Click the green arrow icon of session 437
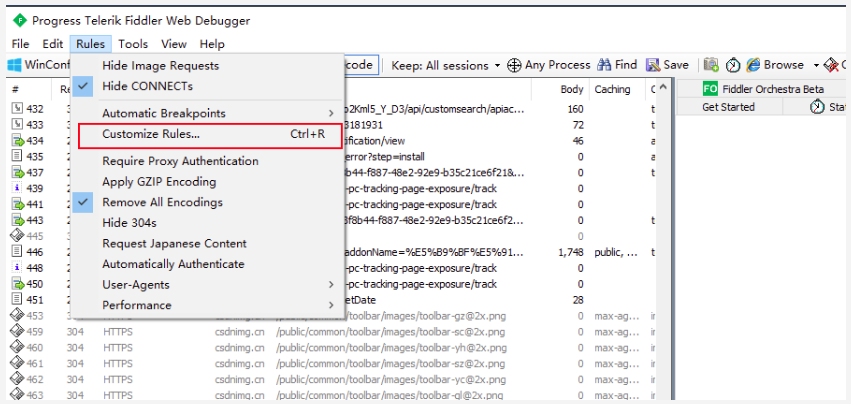This screenshot has width=851, height=404. (18, 173)
